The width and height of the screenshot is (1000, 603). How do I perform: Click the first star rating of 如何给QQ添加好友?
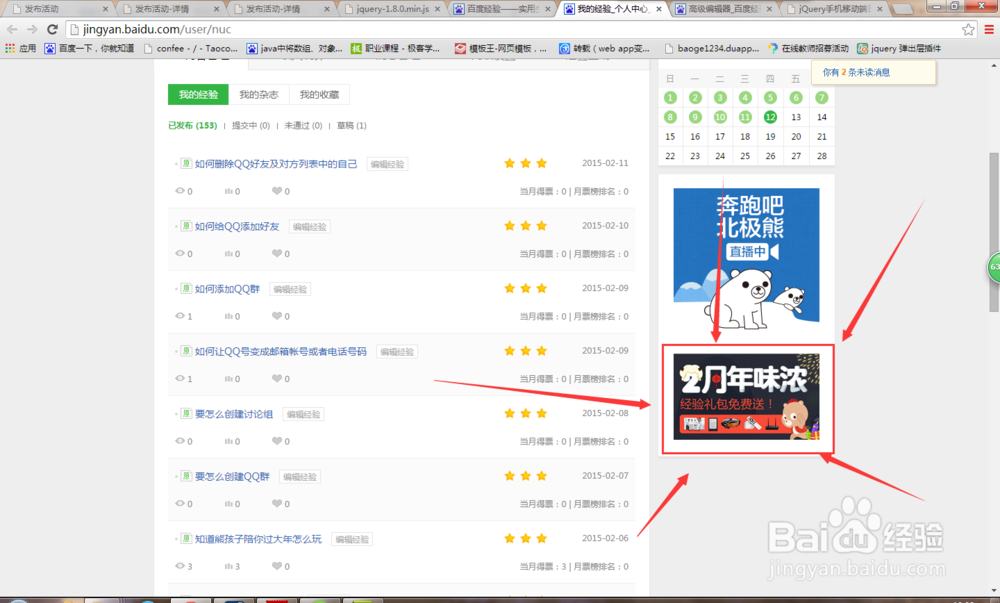[x=510, y=226]
